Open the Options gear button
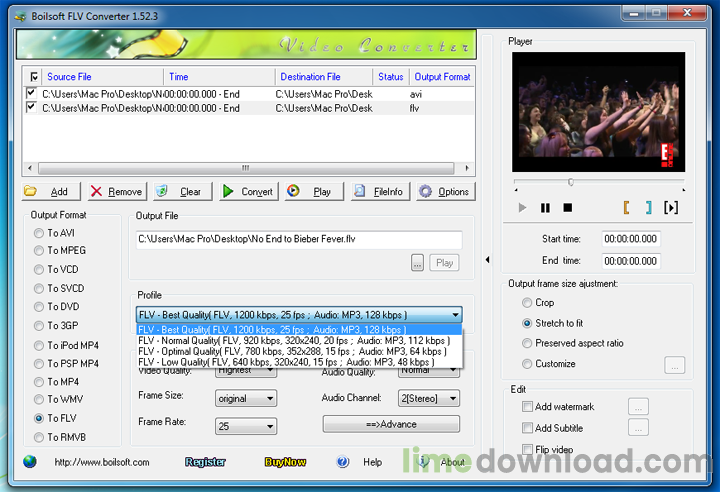This screenshot has width=720, height=492. click(446, 191)
